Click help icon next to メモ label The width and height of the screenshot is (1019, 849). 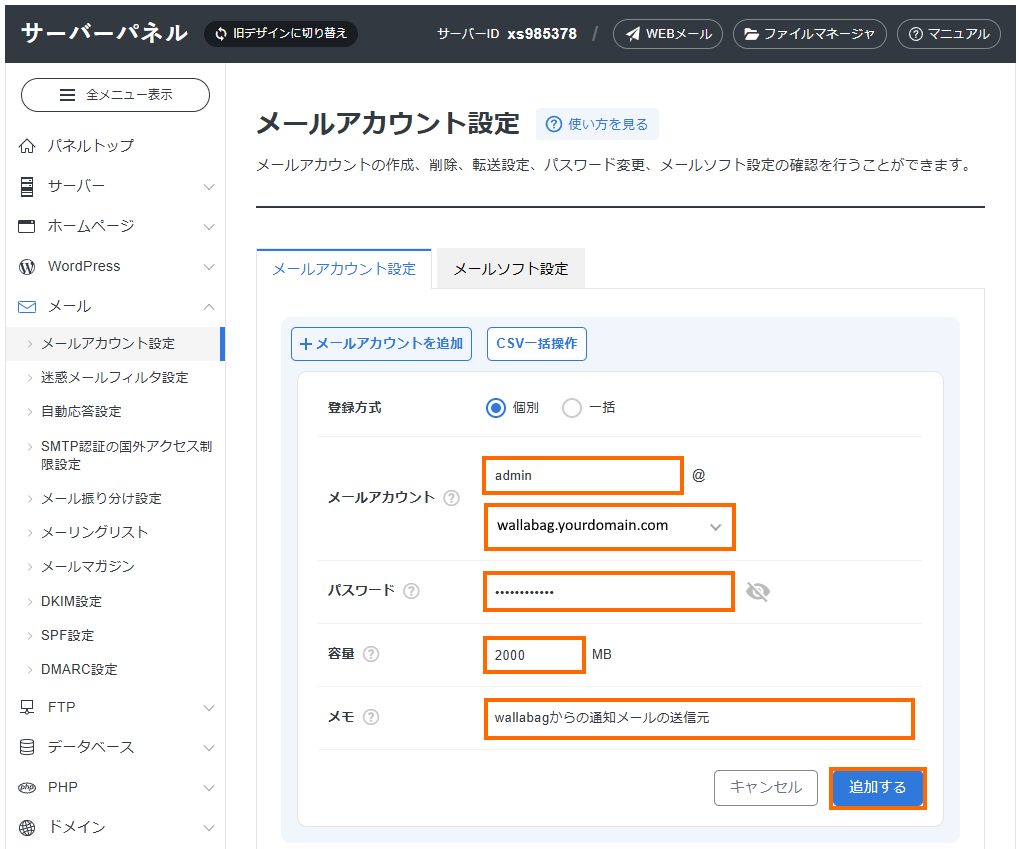[x=371, y=717]
